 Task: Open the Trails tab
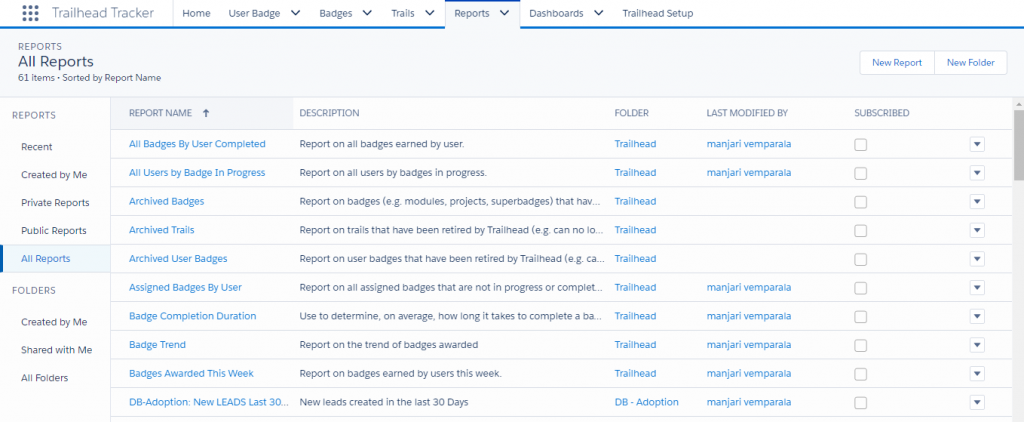(x=403, y=13)
